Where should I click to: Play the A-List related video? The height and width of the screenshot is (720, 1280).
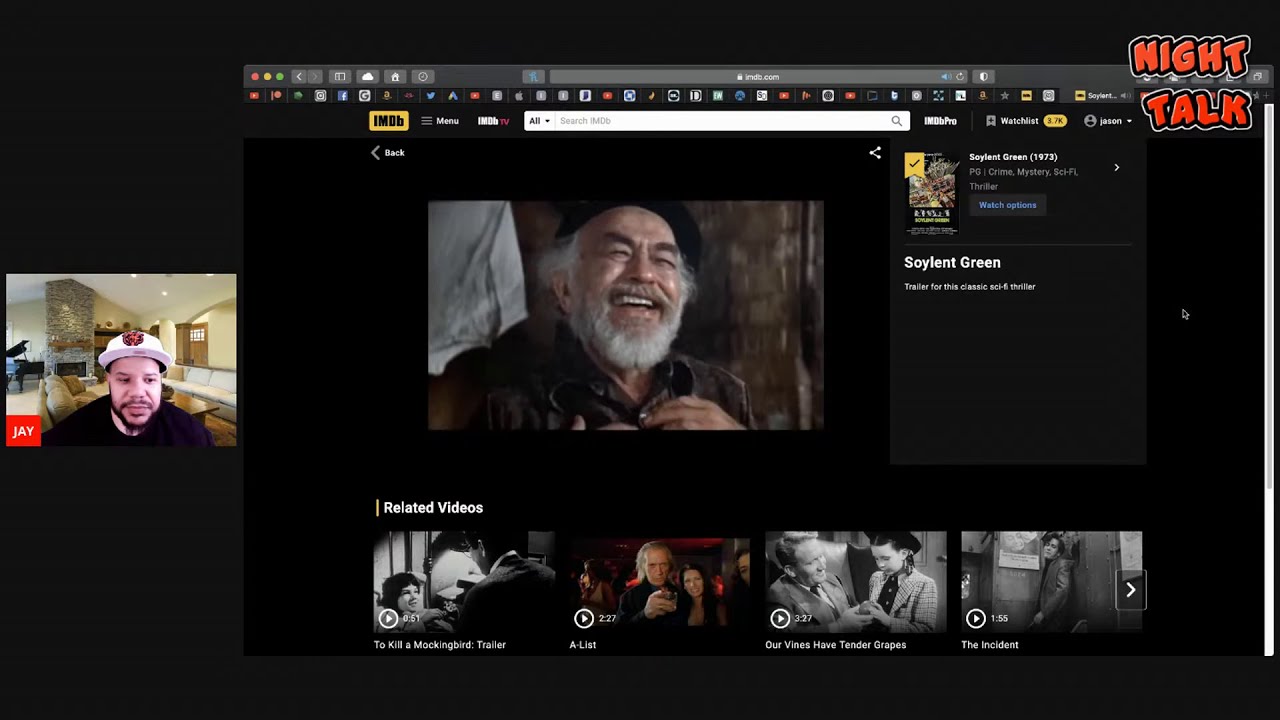[x=660, y=582]
